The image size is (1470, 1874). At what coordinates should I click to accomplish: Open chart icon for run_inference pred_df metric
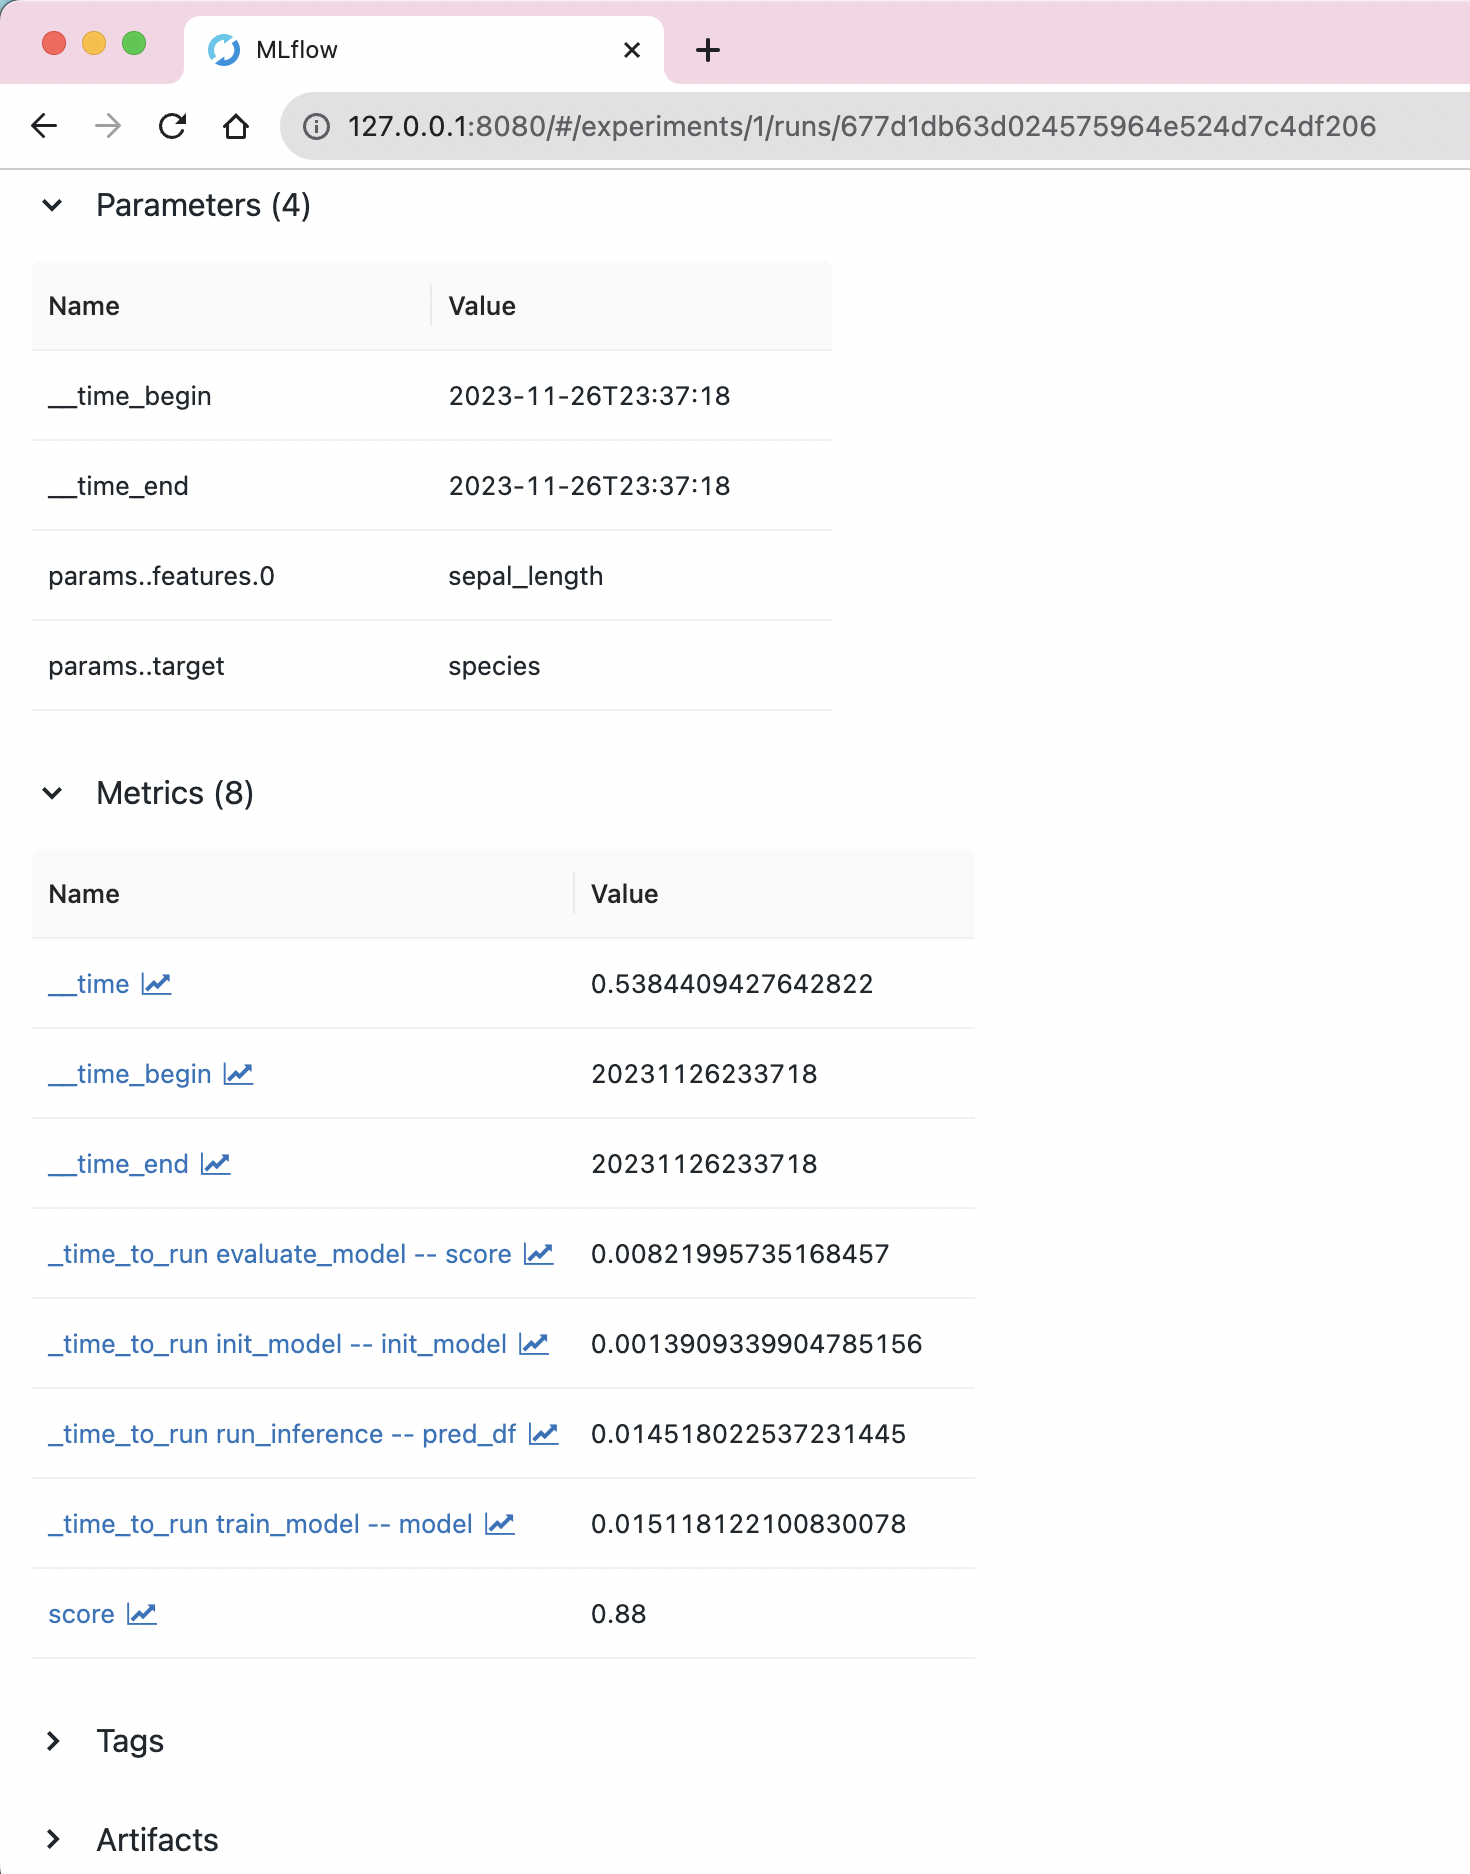tap(543, 1434)
